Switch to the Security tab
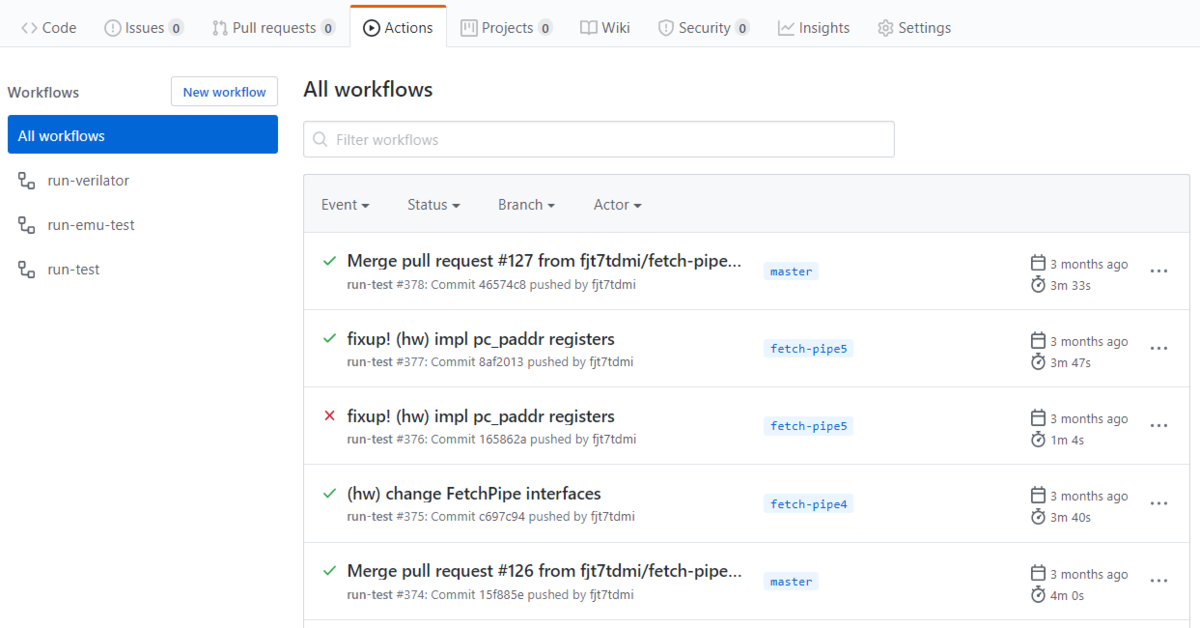 [x=703, y=28]
